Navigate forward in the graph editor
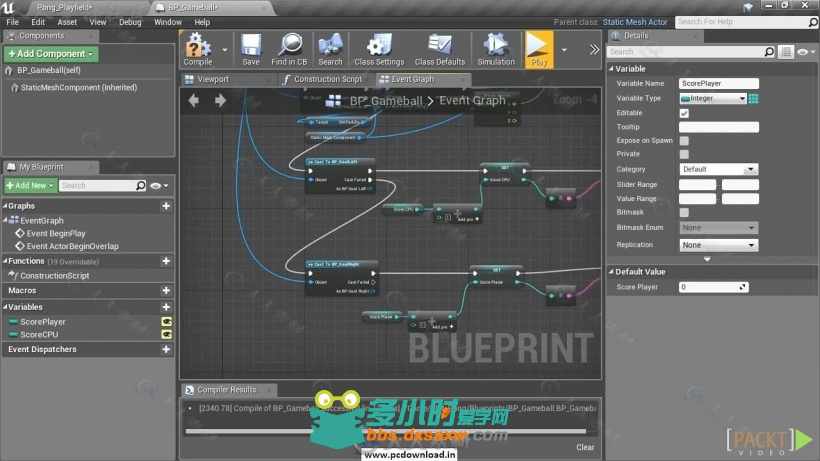The height and width of the screenshot is (461, 820). [x=220, y=100]
